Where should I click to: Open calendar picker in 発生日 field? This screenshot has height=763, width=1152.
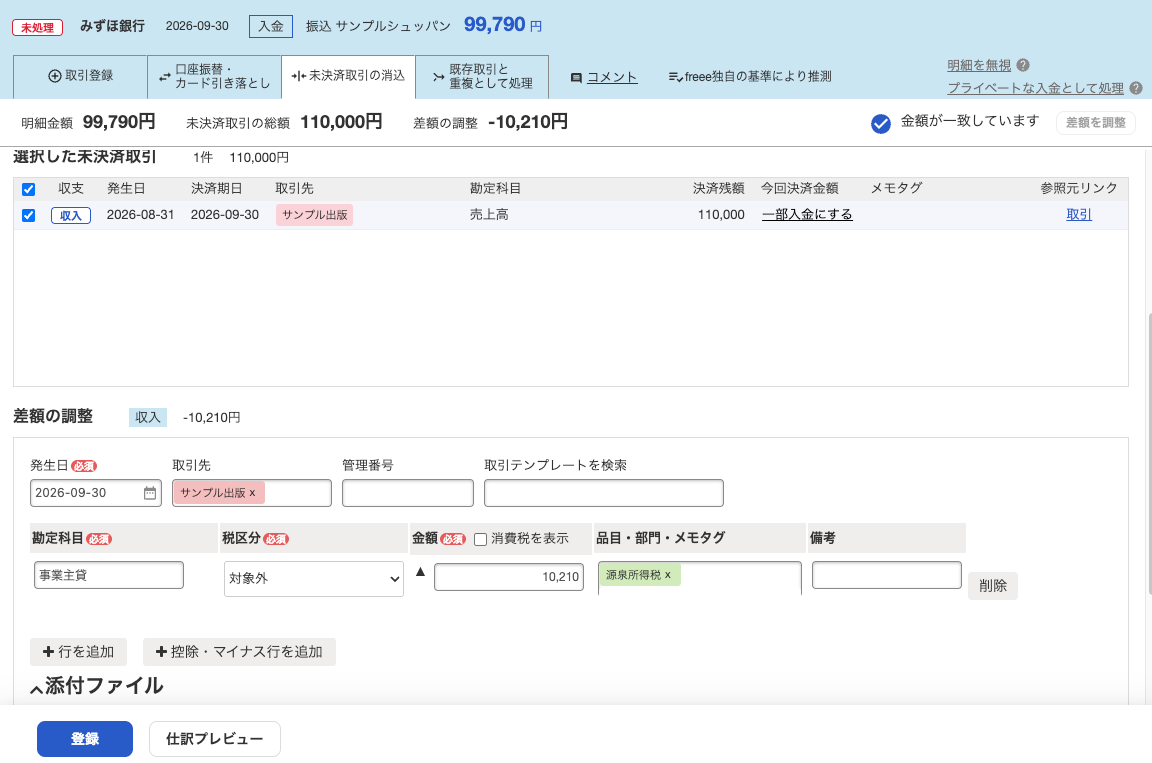[x=150, y=493]
